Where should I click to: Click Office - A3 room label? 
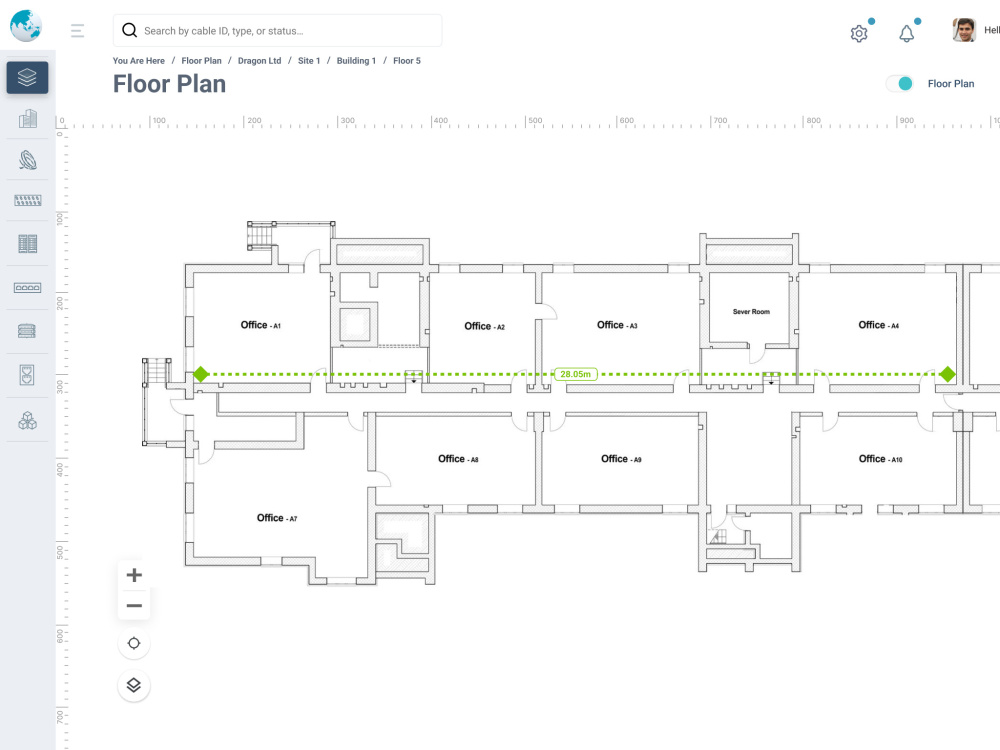click(x=617, y=325)
